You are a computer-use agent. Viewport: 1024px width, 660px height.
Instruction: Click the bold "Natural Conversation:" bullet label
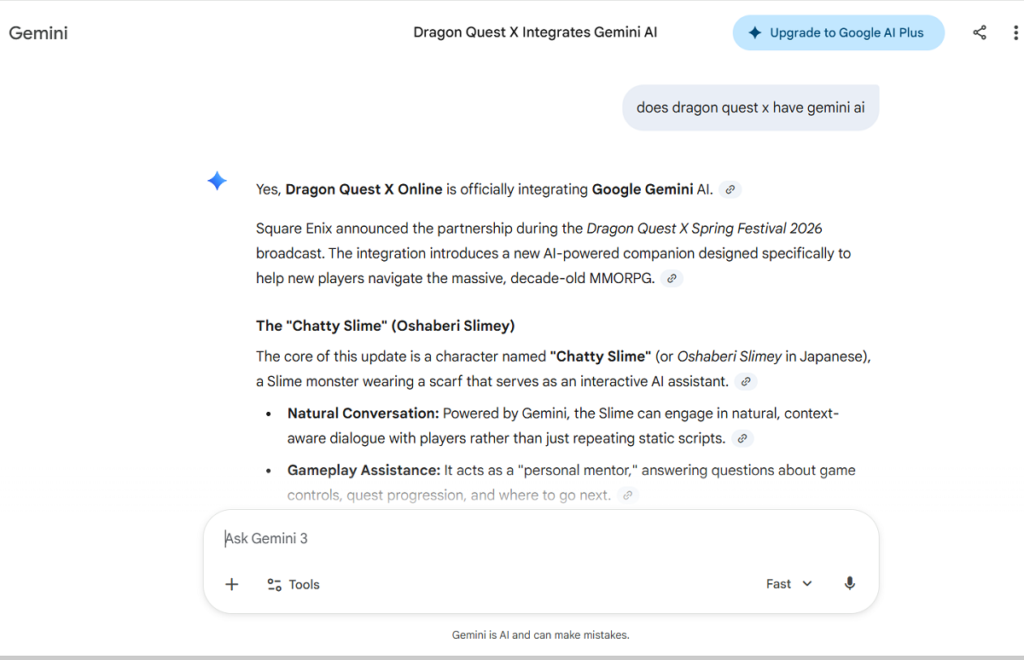363,413
